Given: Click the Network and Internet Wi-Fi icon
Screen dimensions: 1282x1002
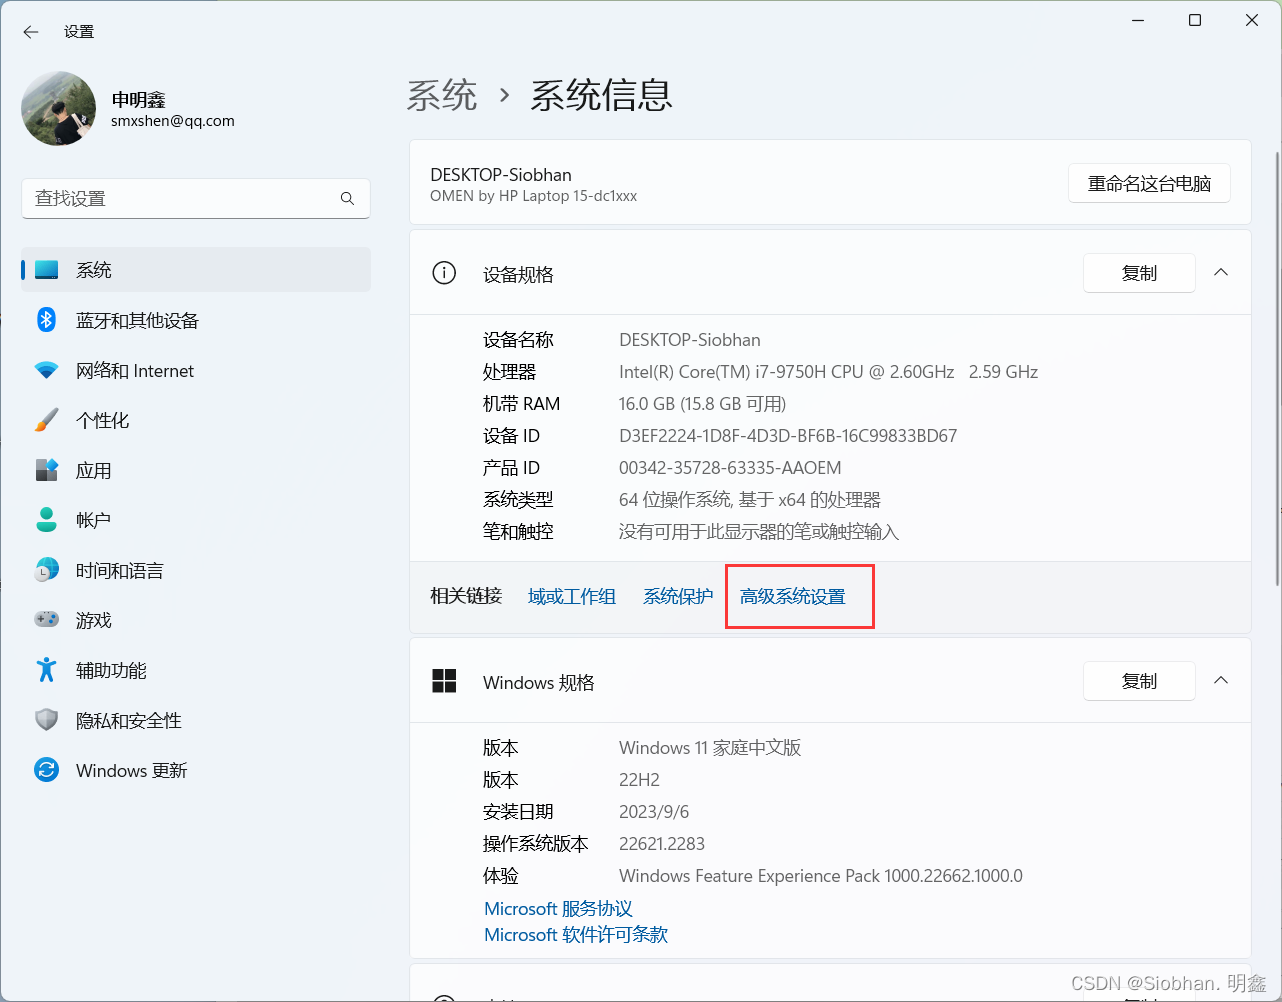Looking at the screenshot, I should click(46, 370).
